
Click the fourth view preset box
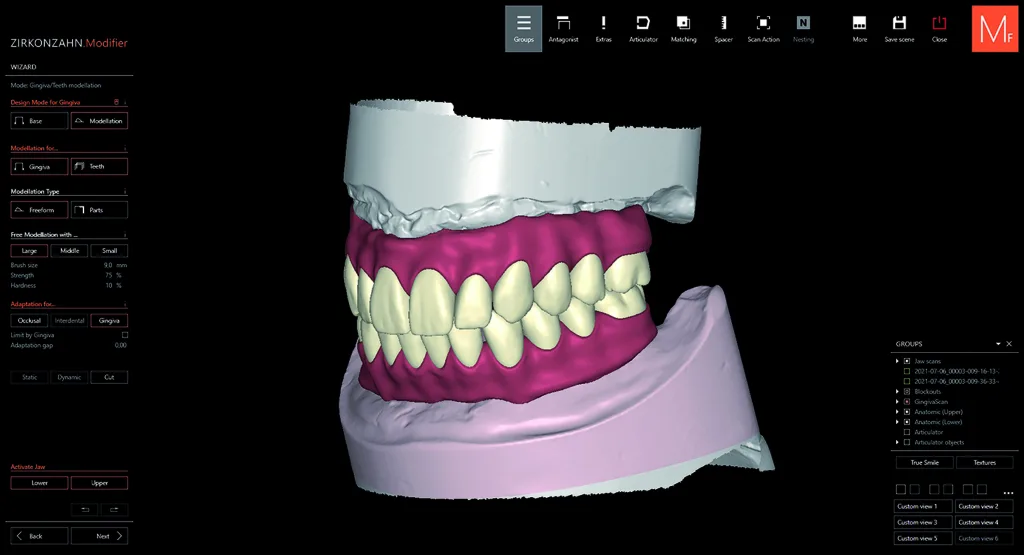point(948,489)
